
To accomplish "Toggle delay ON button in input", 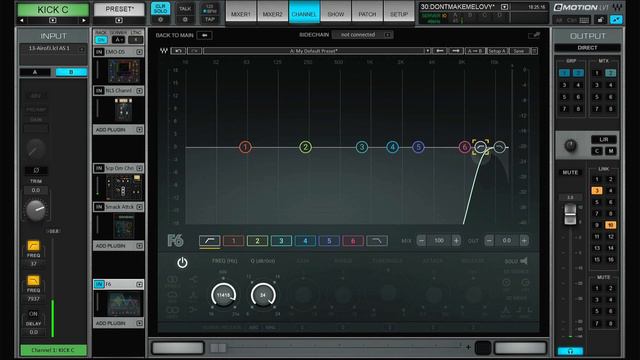I will [x=33, y=313].
